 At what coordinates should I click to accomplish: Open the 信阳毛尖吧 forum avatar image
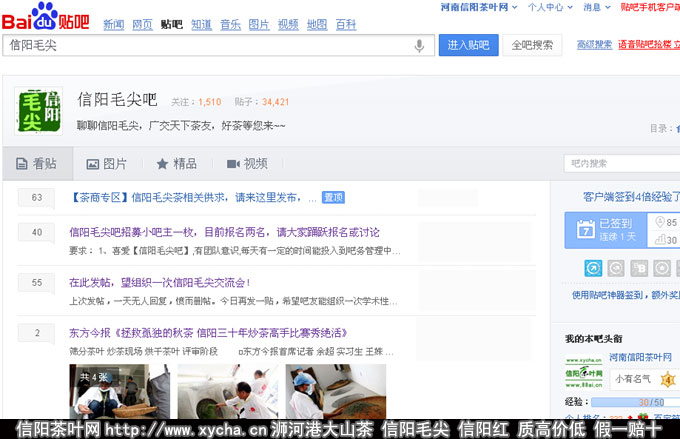point(39,111)
